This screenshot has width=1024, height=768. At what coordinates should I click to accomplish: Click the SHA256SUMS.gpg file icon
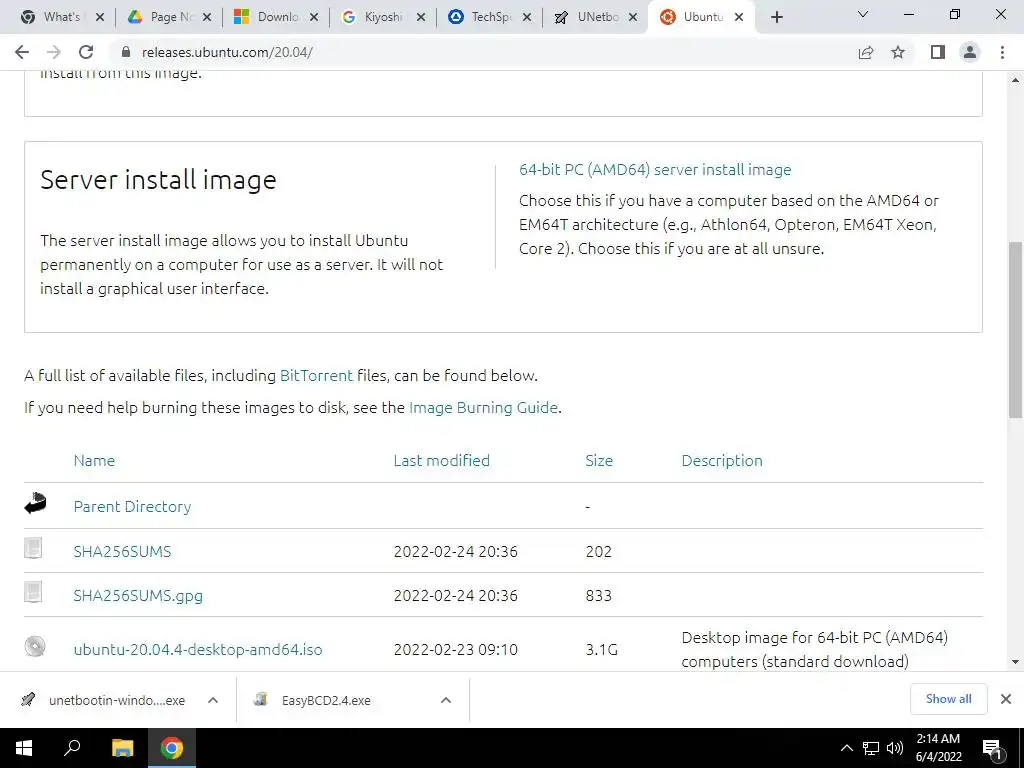click(x=33, y=592)
